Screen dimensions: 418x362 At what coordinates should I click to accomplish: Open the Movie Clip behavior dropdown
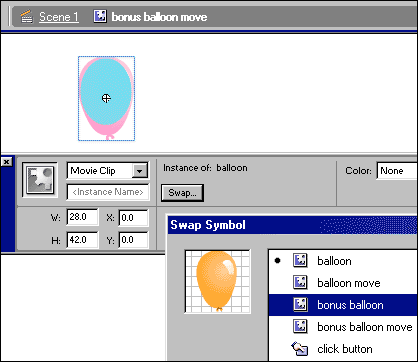(140, 171)
